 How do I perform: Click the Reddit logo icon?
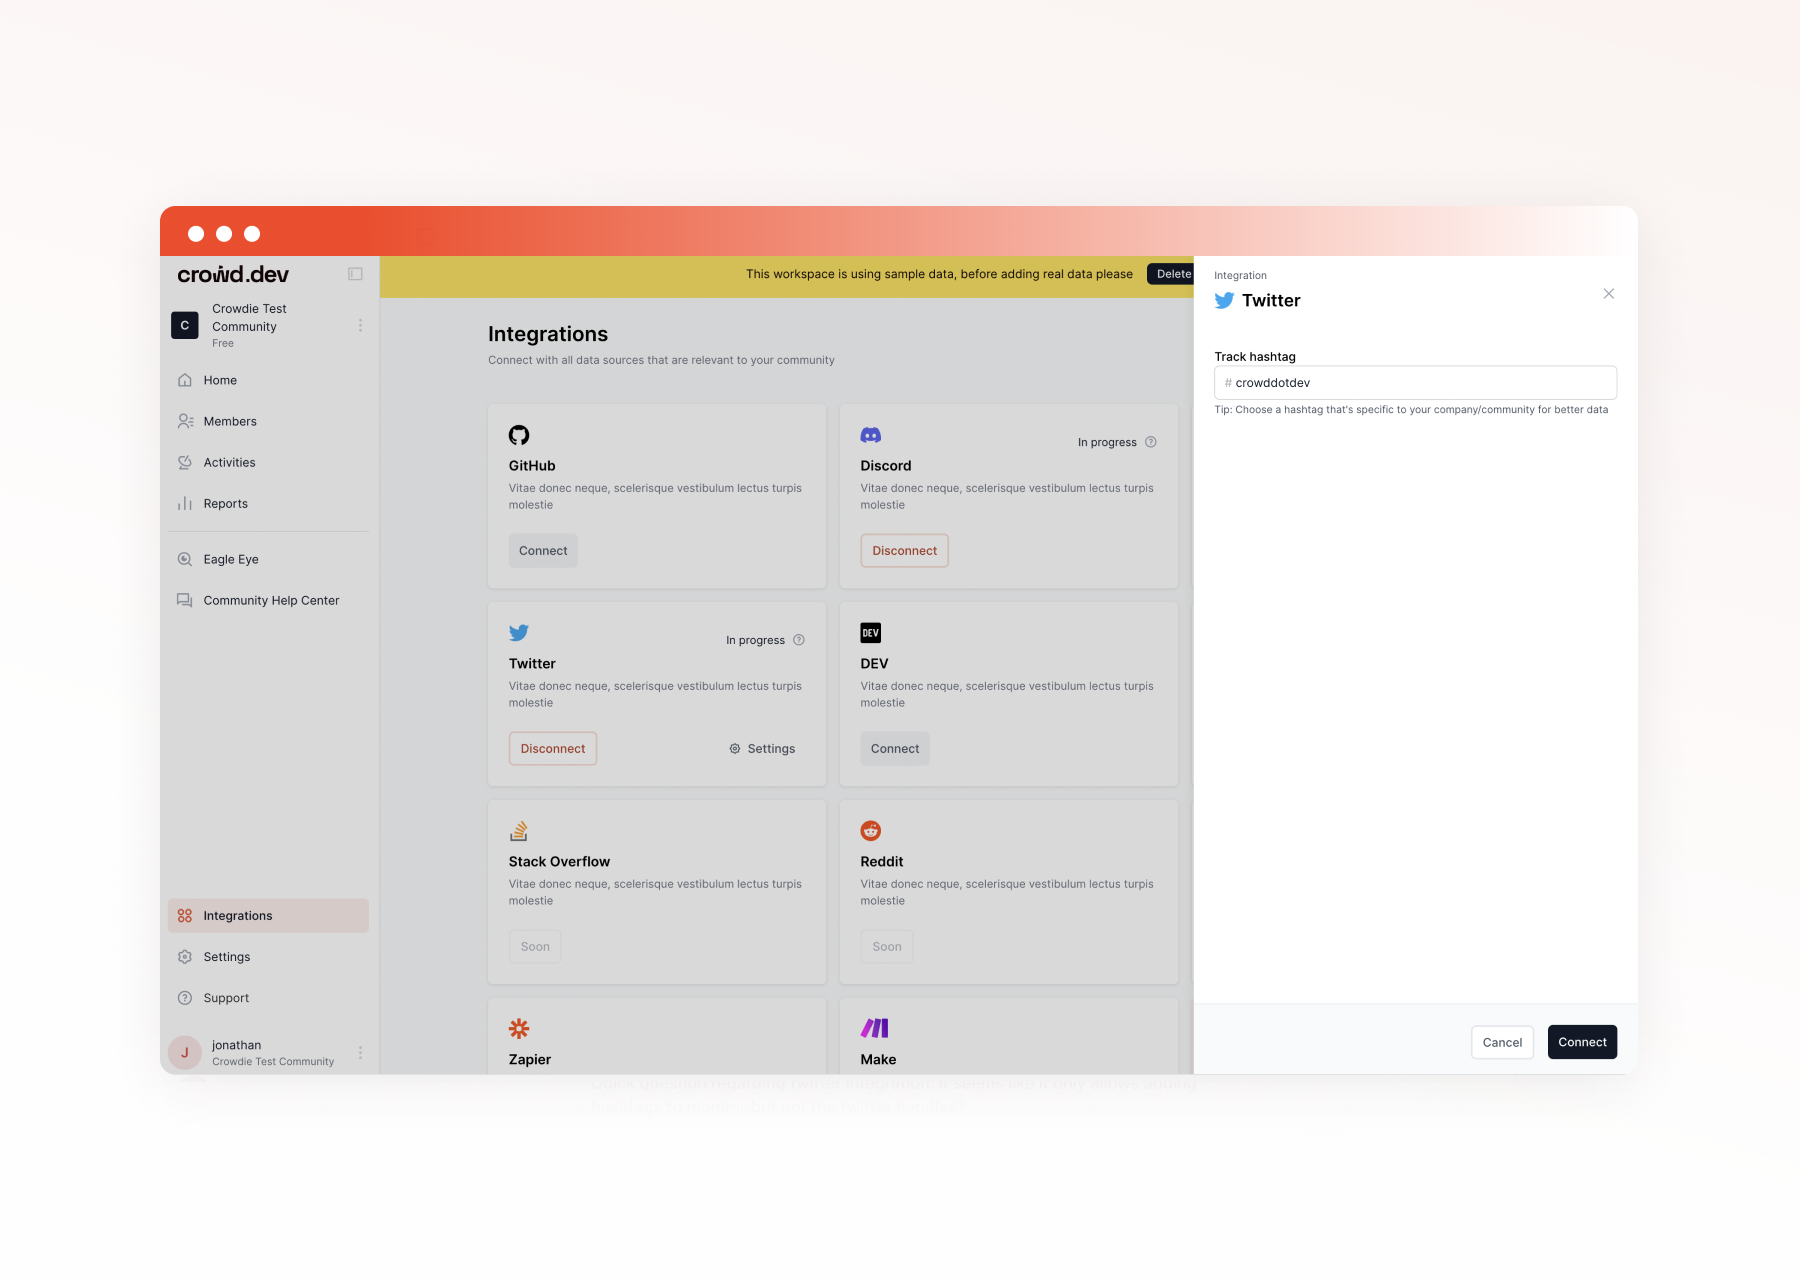coord(871,831)
